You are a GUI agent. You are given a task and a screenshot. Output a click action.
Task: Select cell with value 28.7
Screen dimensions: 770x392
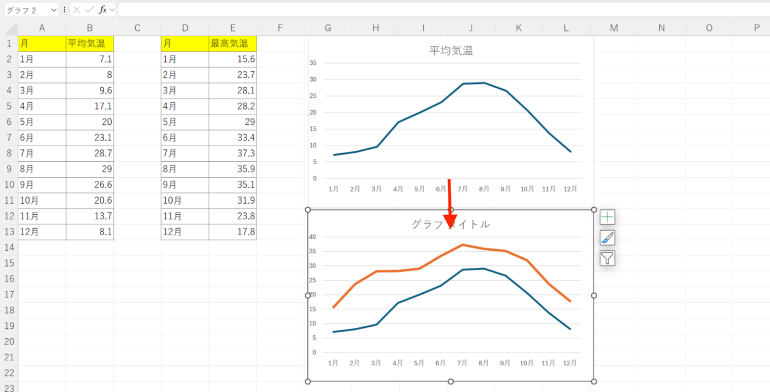pos(89,154)
